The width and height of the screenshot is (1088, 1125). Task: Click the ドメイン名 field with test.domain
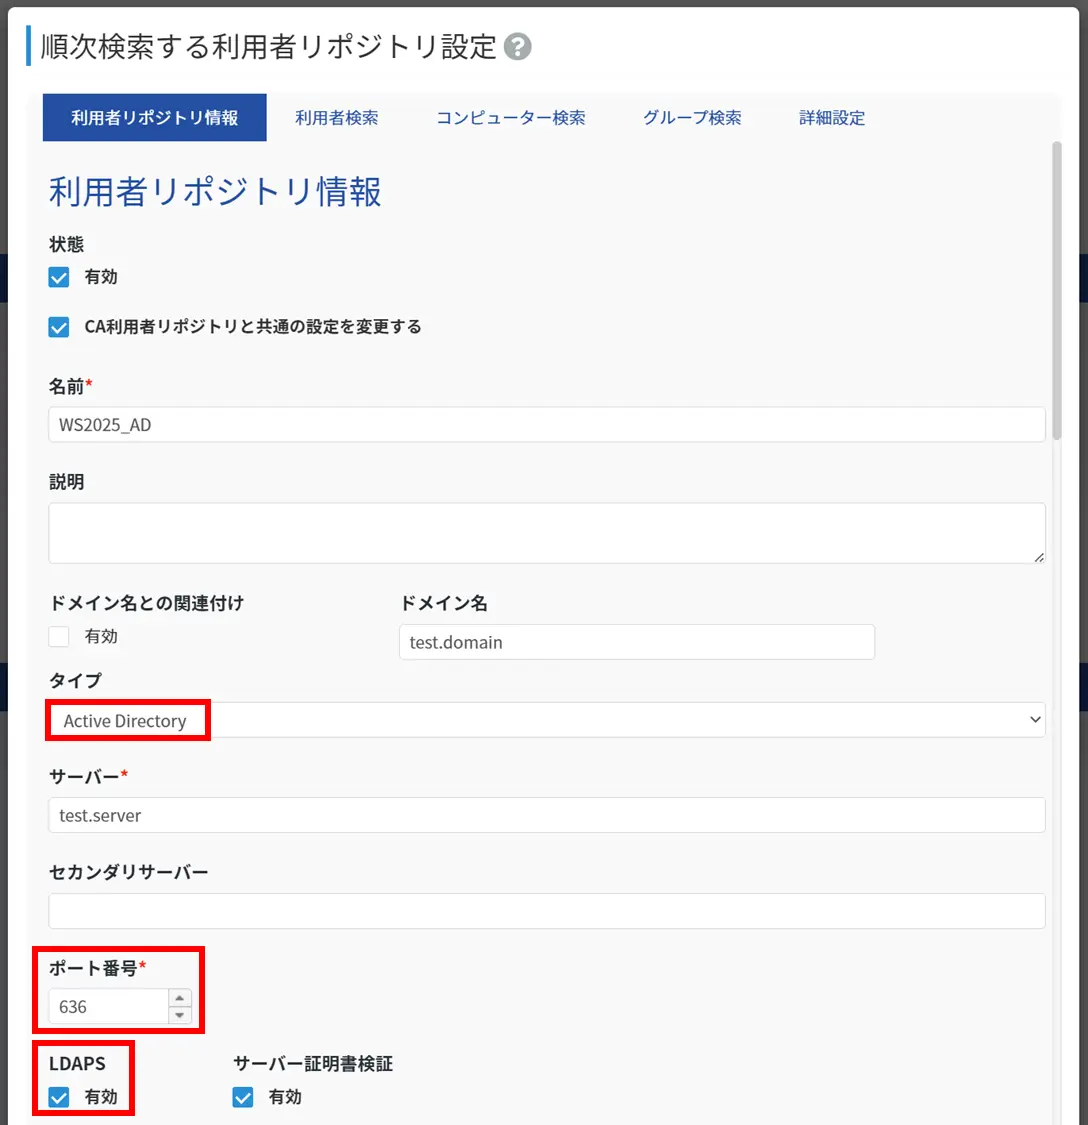click(x=637, y=642)
